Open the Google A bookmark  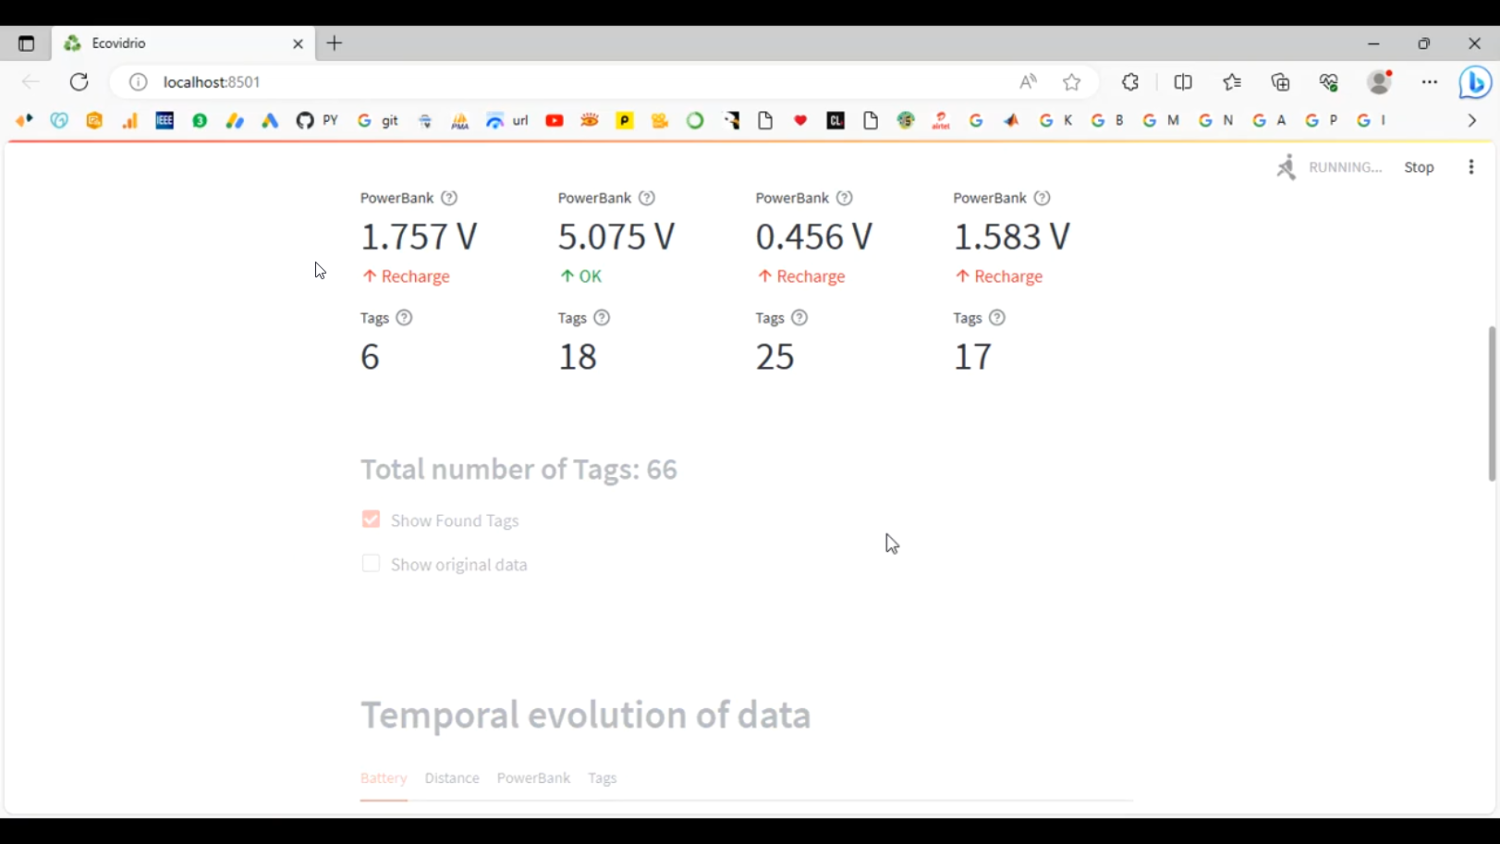pos(1270,121)
